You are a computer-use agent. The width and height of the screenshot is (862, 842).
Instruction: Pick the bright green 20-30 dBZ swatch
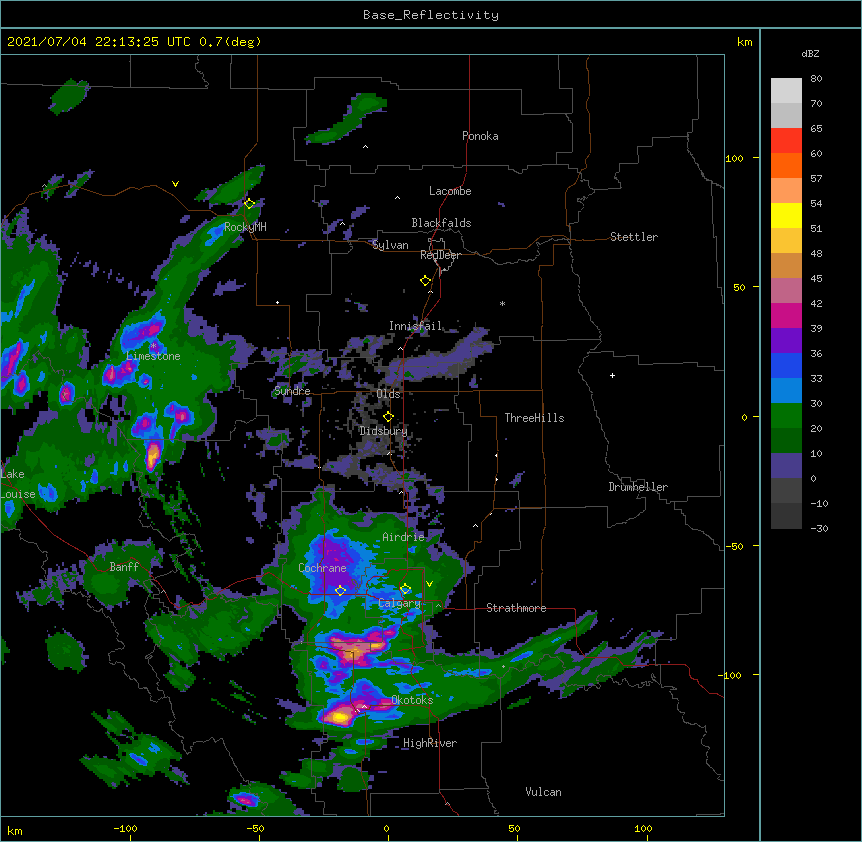(786, 416)
